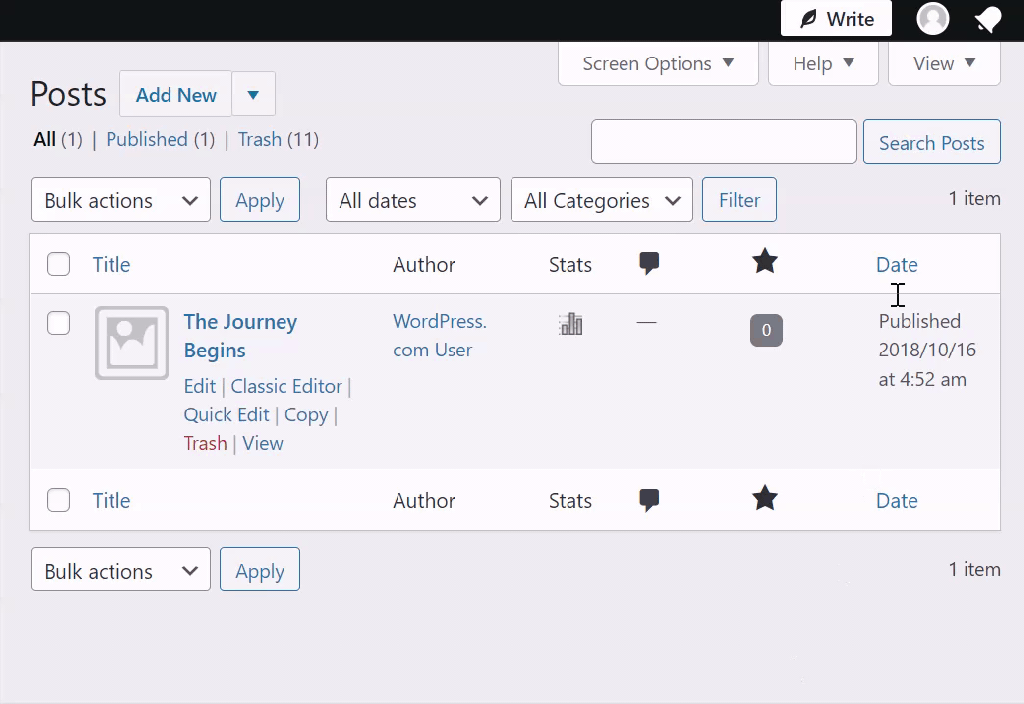This screenshot has height=704, width=1024.
Task: Open the notifications bell icon
Action: (x=988, y=18)
